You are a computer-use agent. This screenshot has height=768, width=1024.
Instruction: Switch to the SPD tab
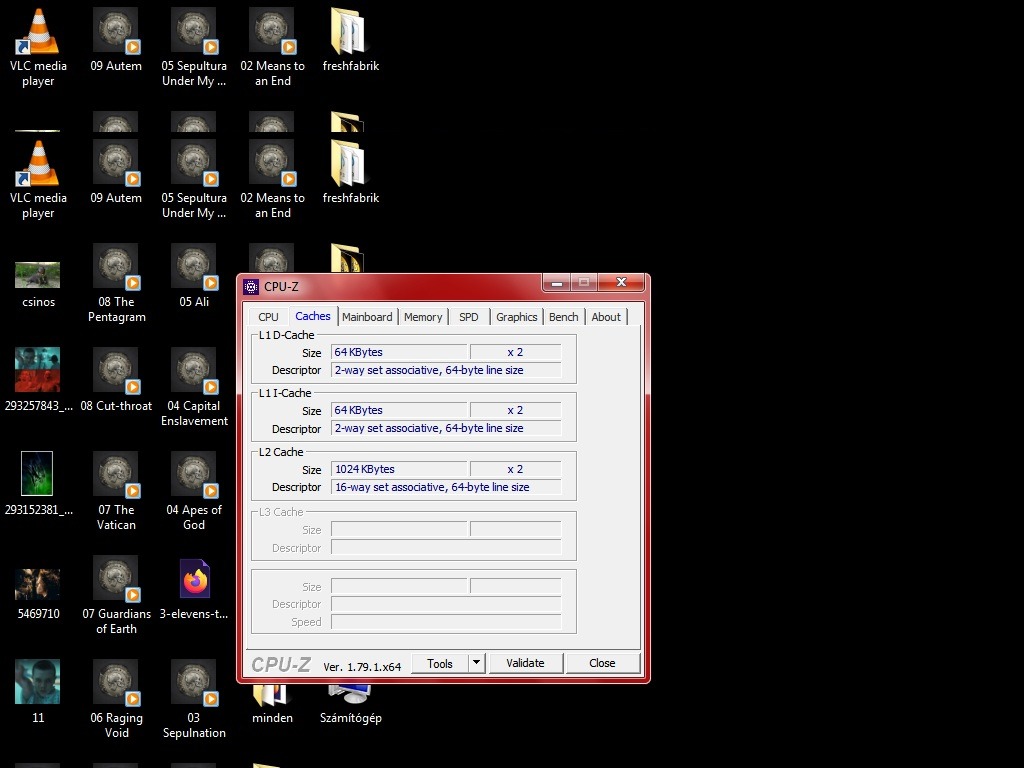pyautogui.click(x=468, y=317)
